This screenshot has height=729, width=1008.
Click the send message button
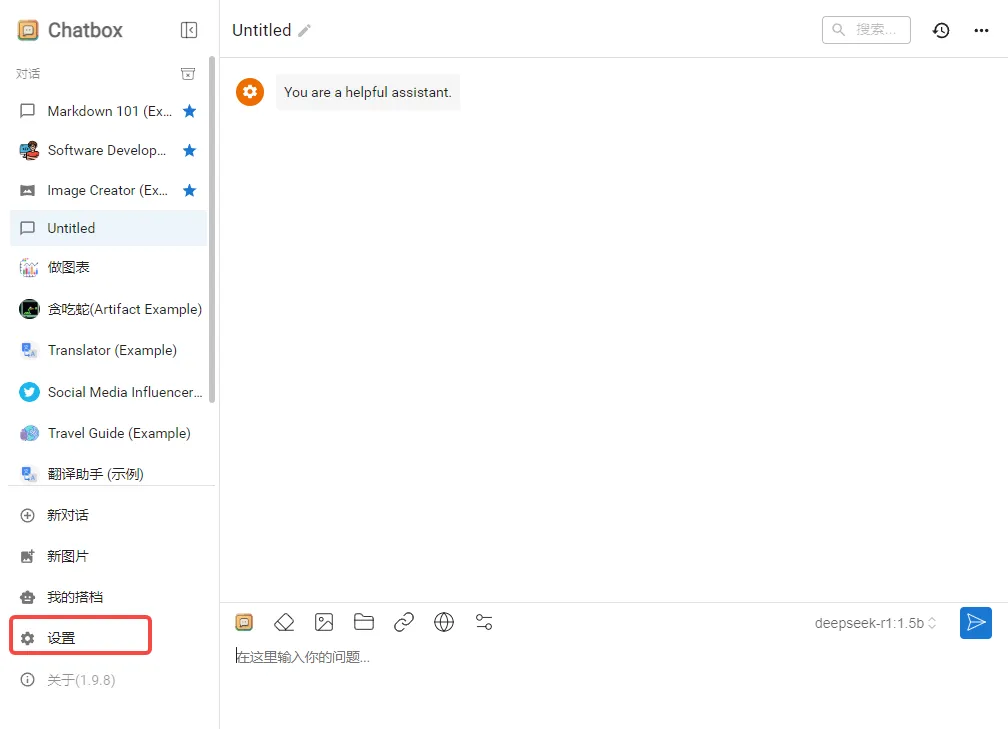(975, 622)
